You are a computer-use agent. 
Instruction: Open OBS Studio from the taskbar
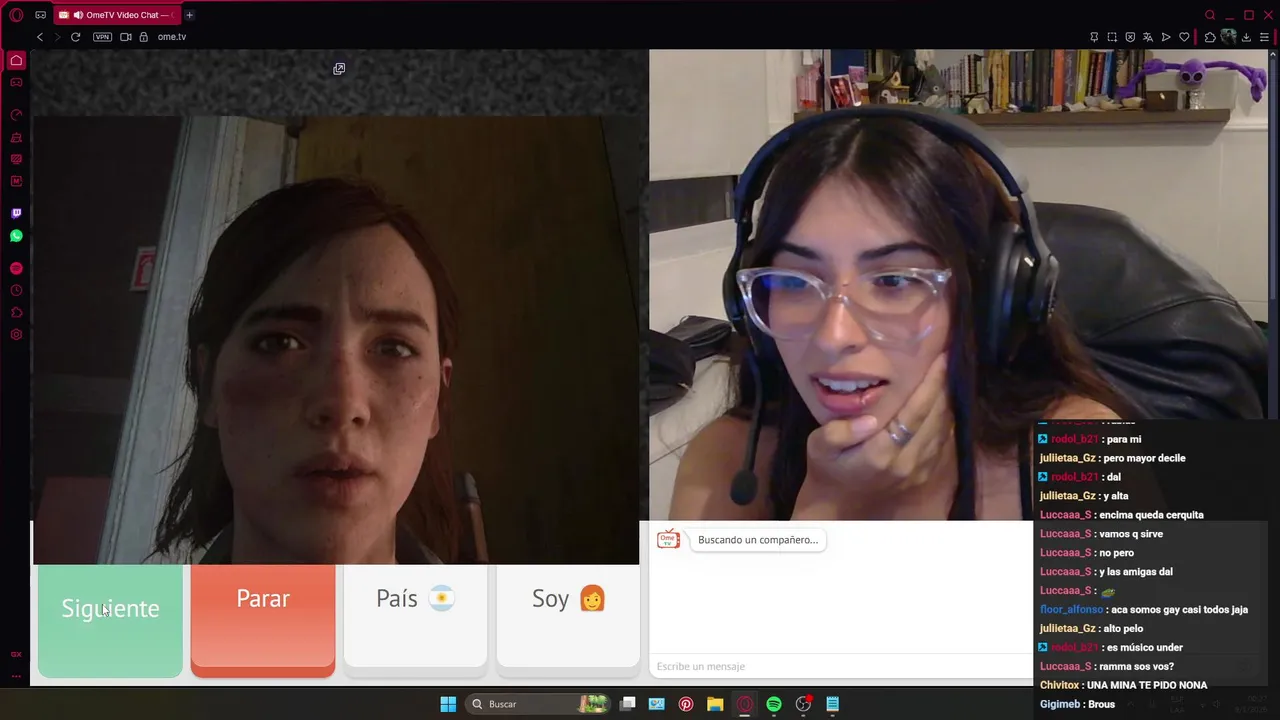pos(803,704)
